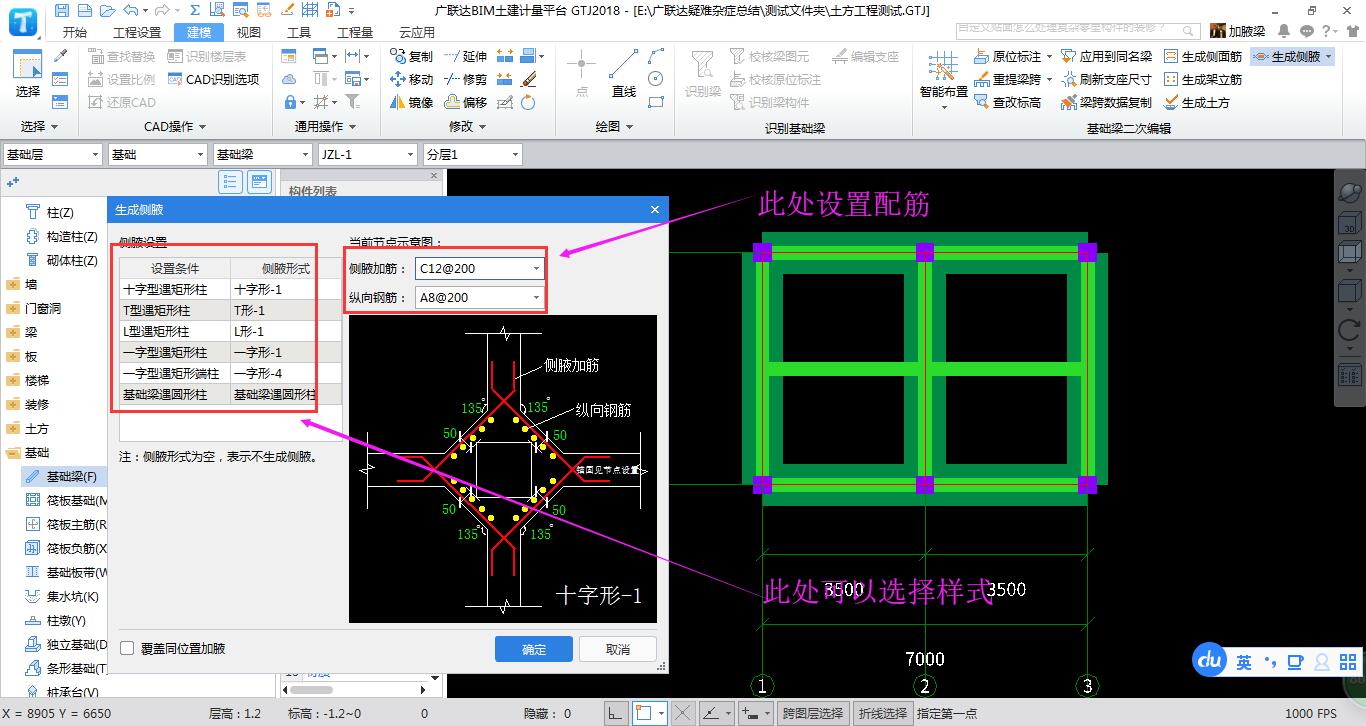Viewport: 1366px width, 726px height.
Task: Click 生成土方 tool
Action: 1196,102
